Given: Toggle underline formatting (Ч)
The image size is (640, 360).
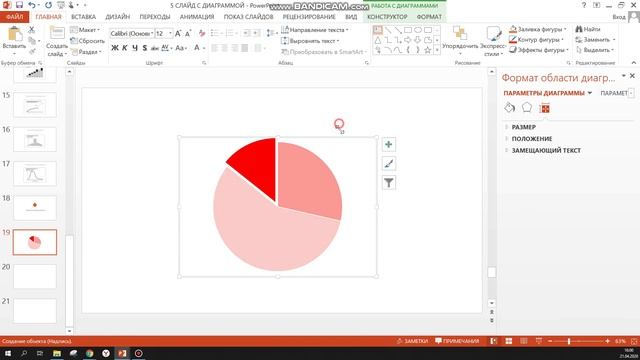Looking at the screenshot, I should coord(135,48).
